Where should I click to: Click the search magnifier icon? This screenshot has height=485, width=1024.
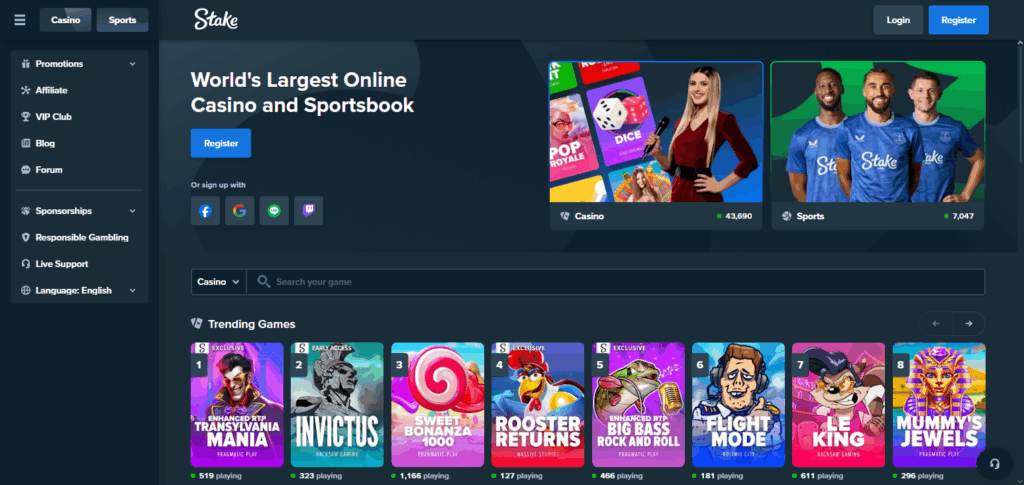pos(264,281)
